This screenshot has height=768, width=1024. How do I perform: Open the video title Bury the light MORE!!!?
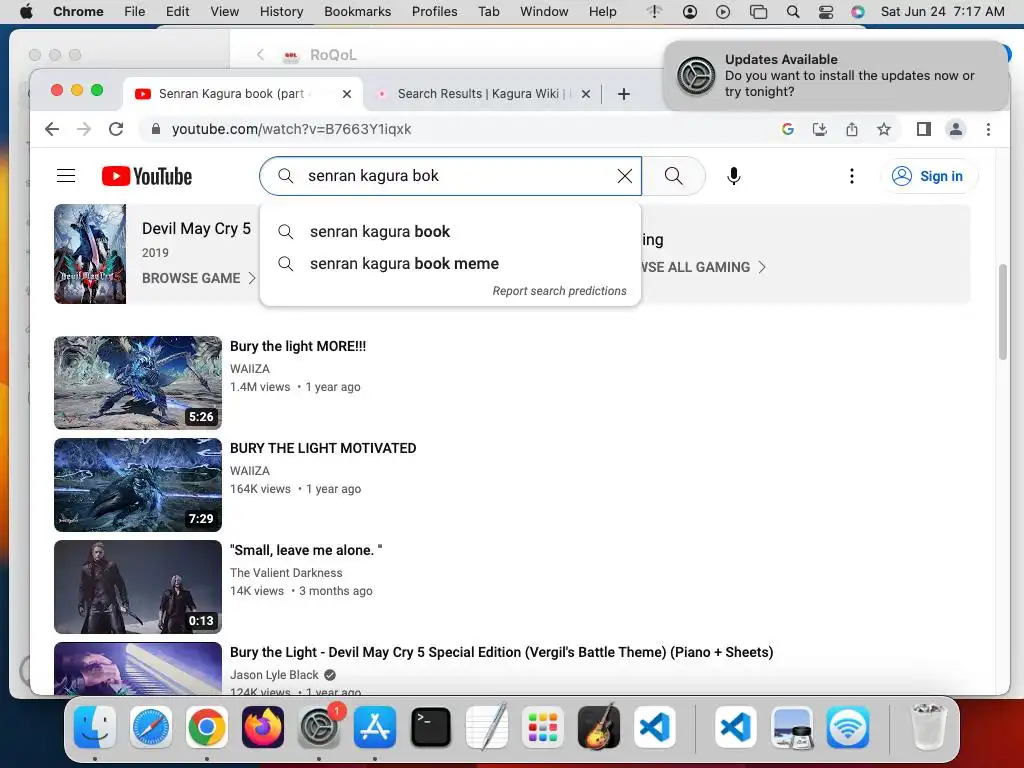click(x=298, y=346)
